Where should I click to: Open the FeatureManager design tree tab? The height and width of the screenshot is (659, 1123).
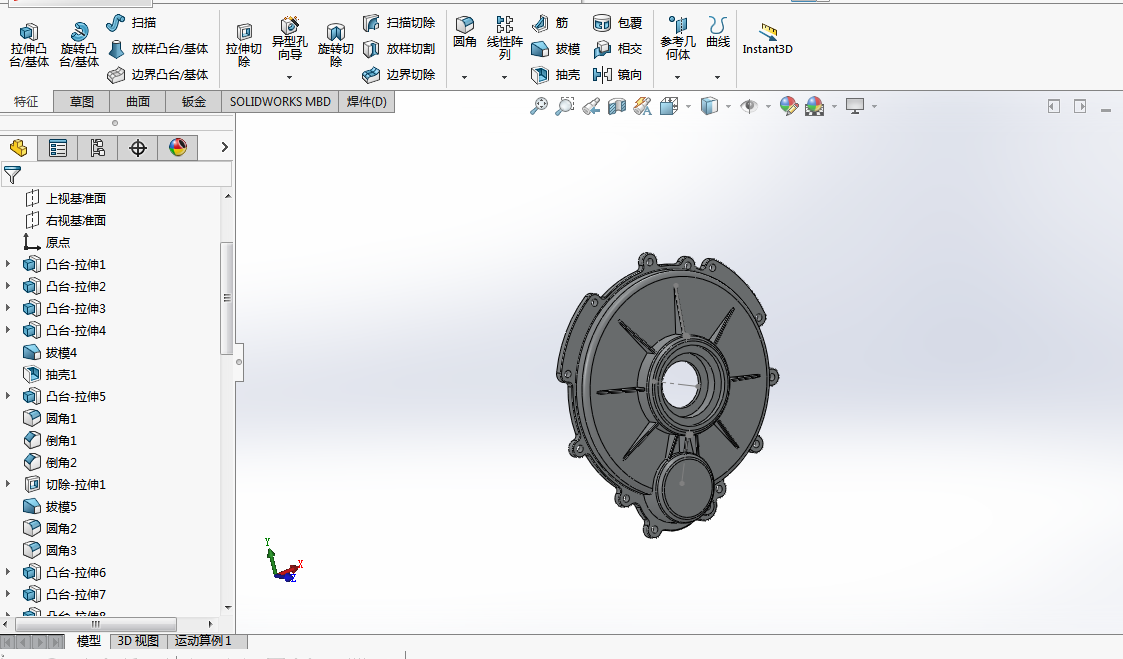(19, 148)
